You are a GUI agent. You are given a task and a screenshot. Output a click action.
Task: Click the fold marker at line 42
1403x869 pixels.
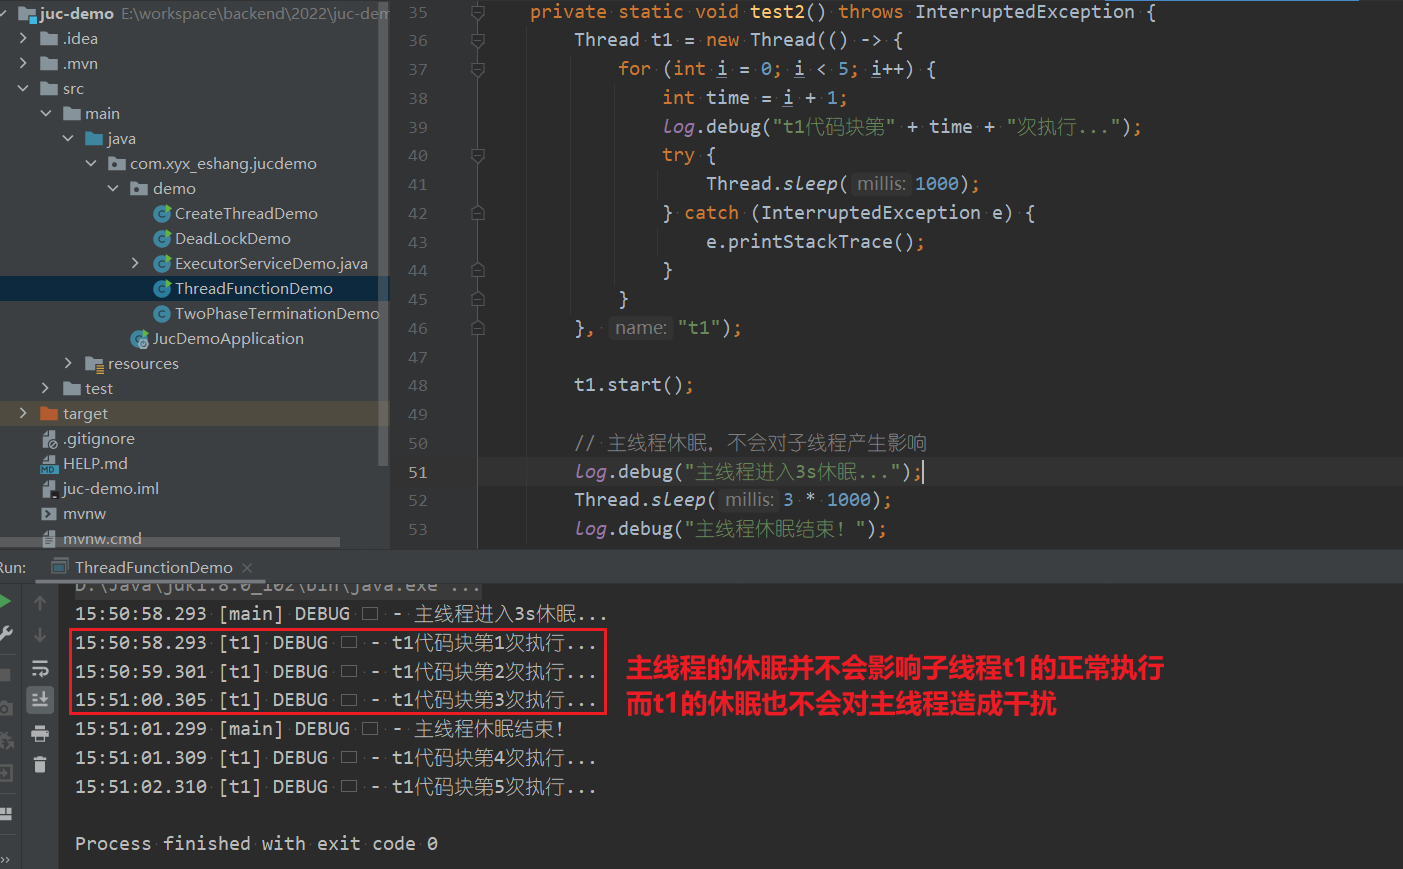[478, 213]
